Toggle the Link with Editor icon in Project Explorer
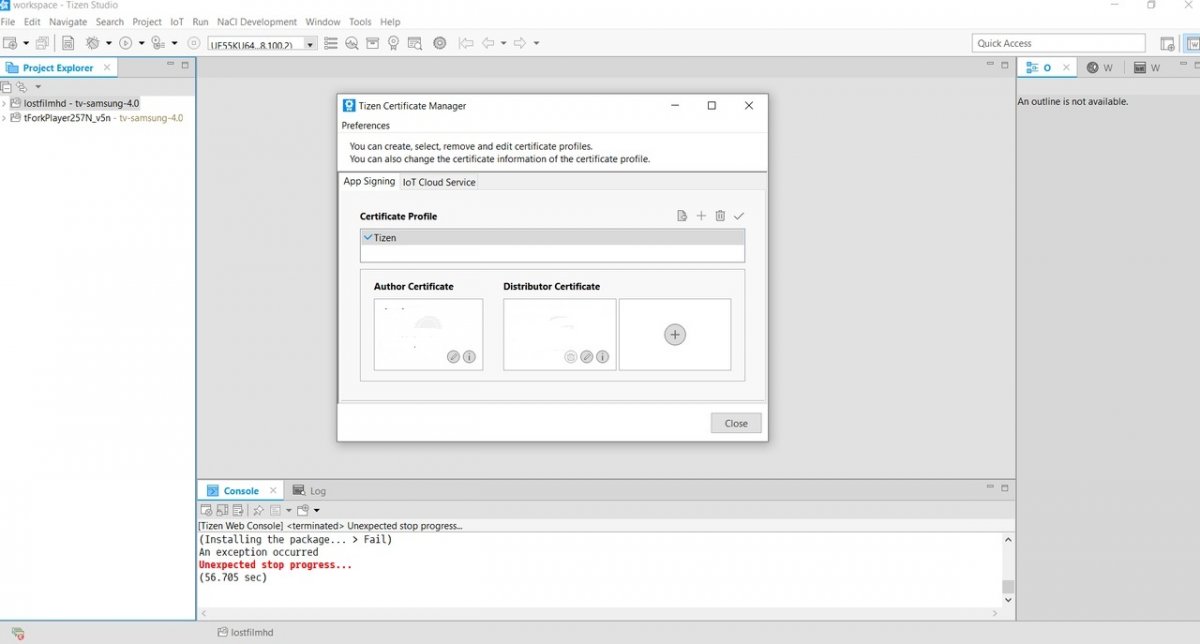The height and width of the screenshot is (644, 1200). point(22,87)
